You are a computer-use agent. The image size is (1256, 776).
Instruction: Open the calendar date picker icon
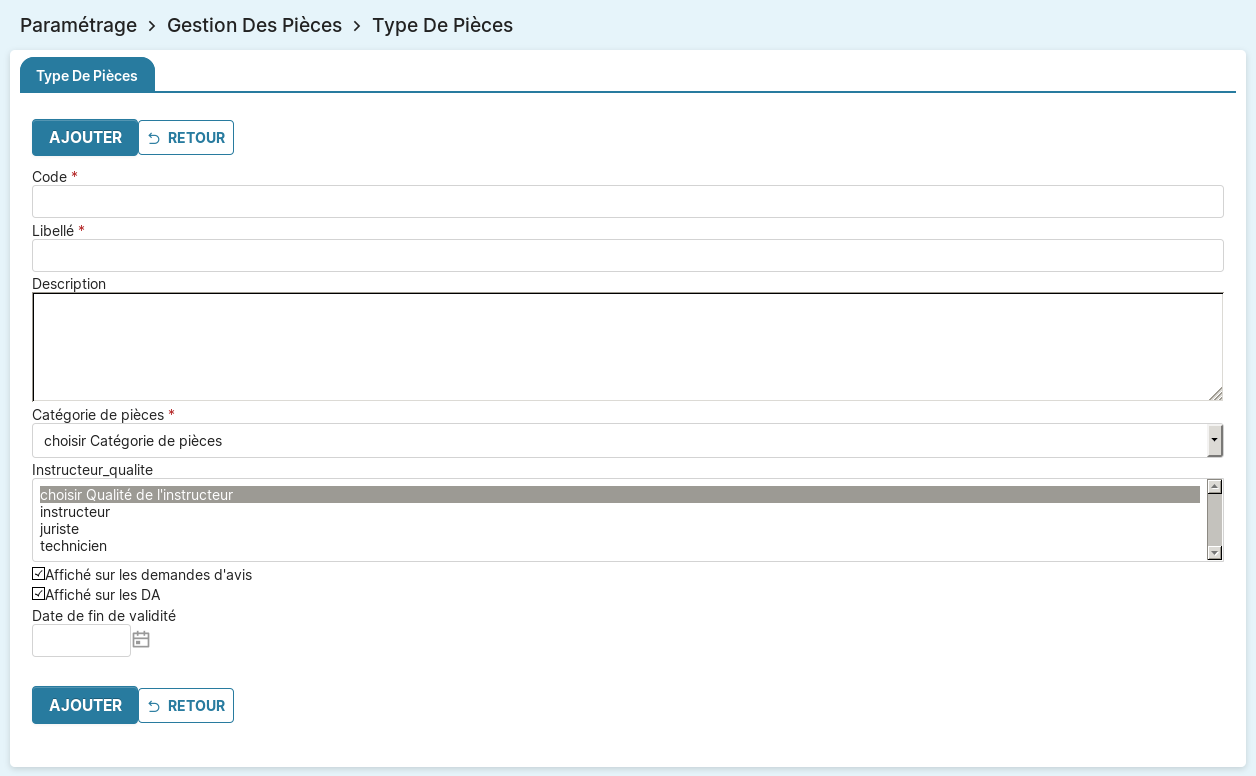coord(141,640)
